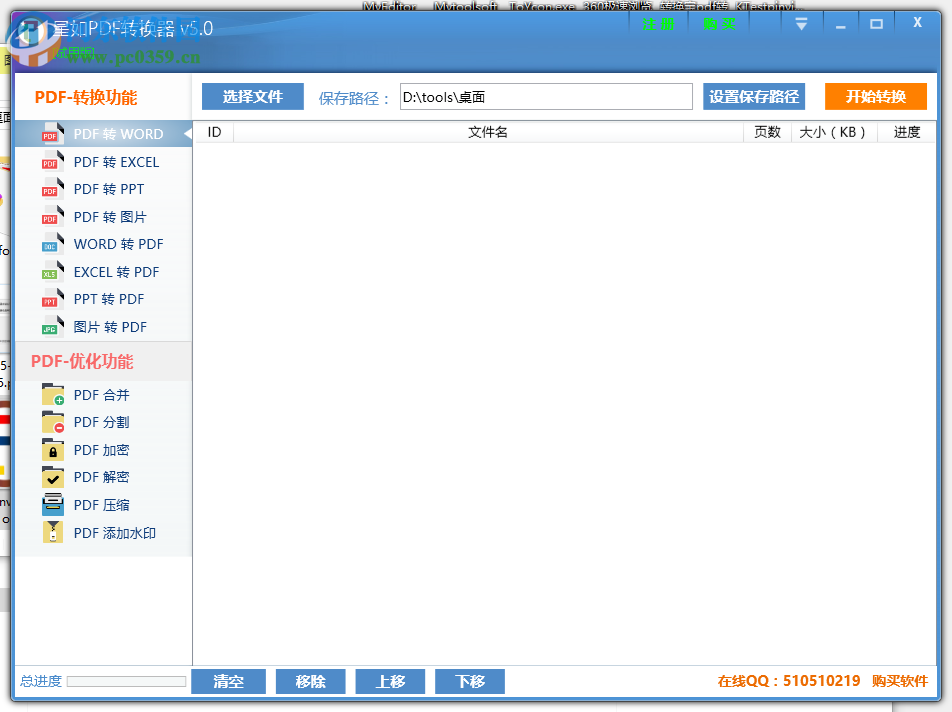Click the 购买软件 link at bottom
Screen dimensions: 952x712
(900, 681)
